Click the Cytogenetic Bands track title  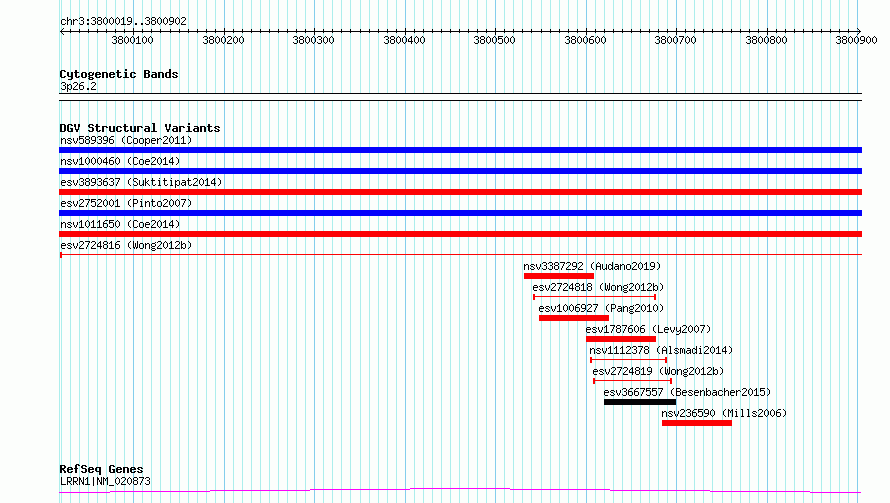pyautogui.click(x=119, y=74)
